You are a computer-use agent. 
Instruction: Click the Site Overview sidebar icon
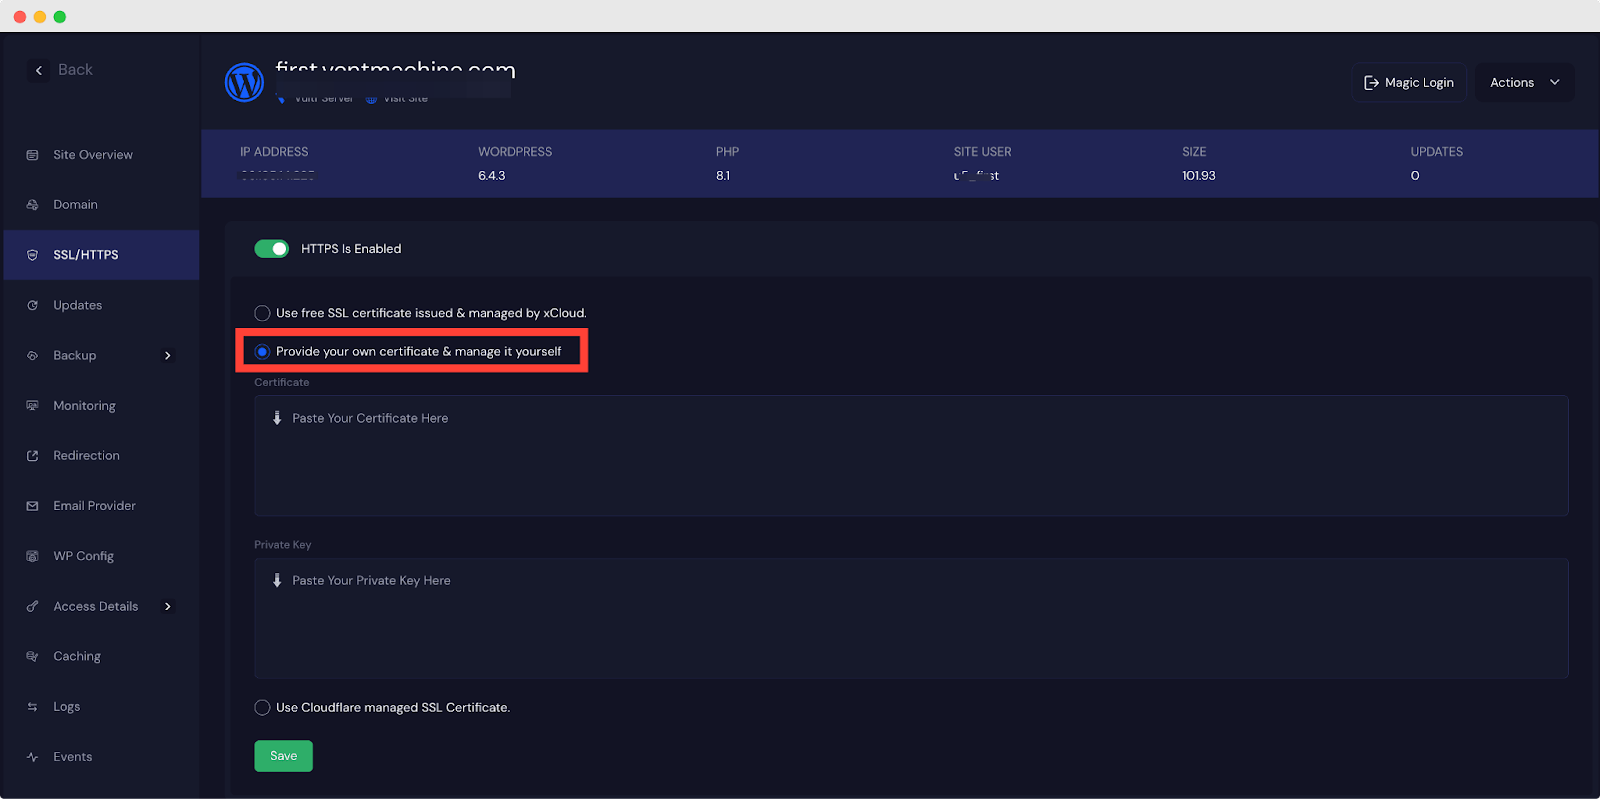pyautogui.click(x=32, y=155)
